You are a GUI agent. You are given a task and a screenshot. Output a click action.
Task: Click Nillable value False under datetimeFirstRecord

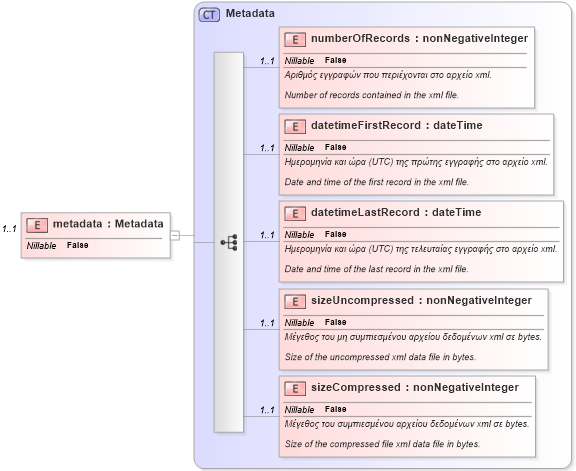tap(335, 147)
